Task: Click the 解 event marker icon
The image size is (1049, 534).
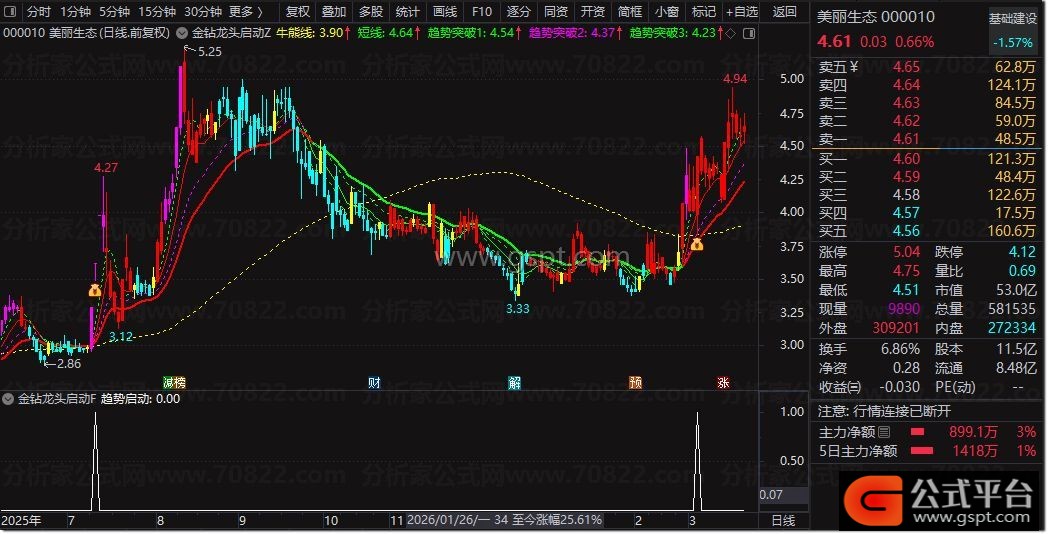Action: point(514,382)
